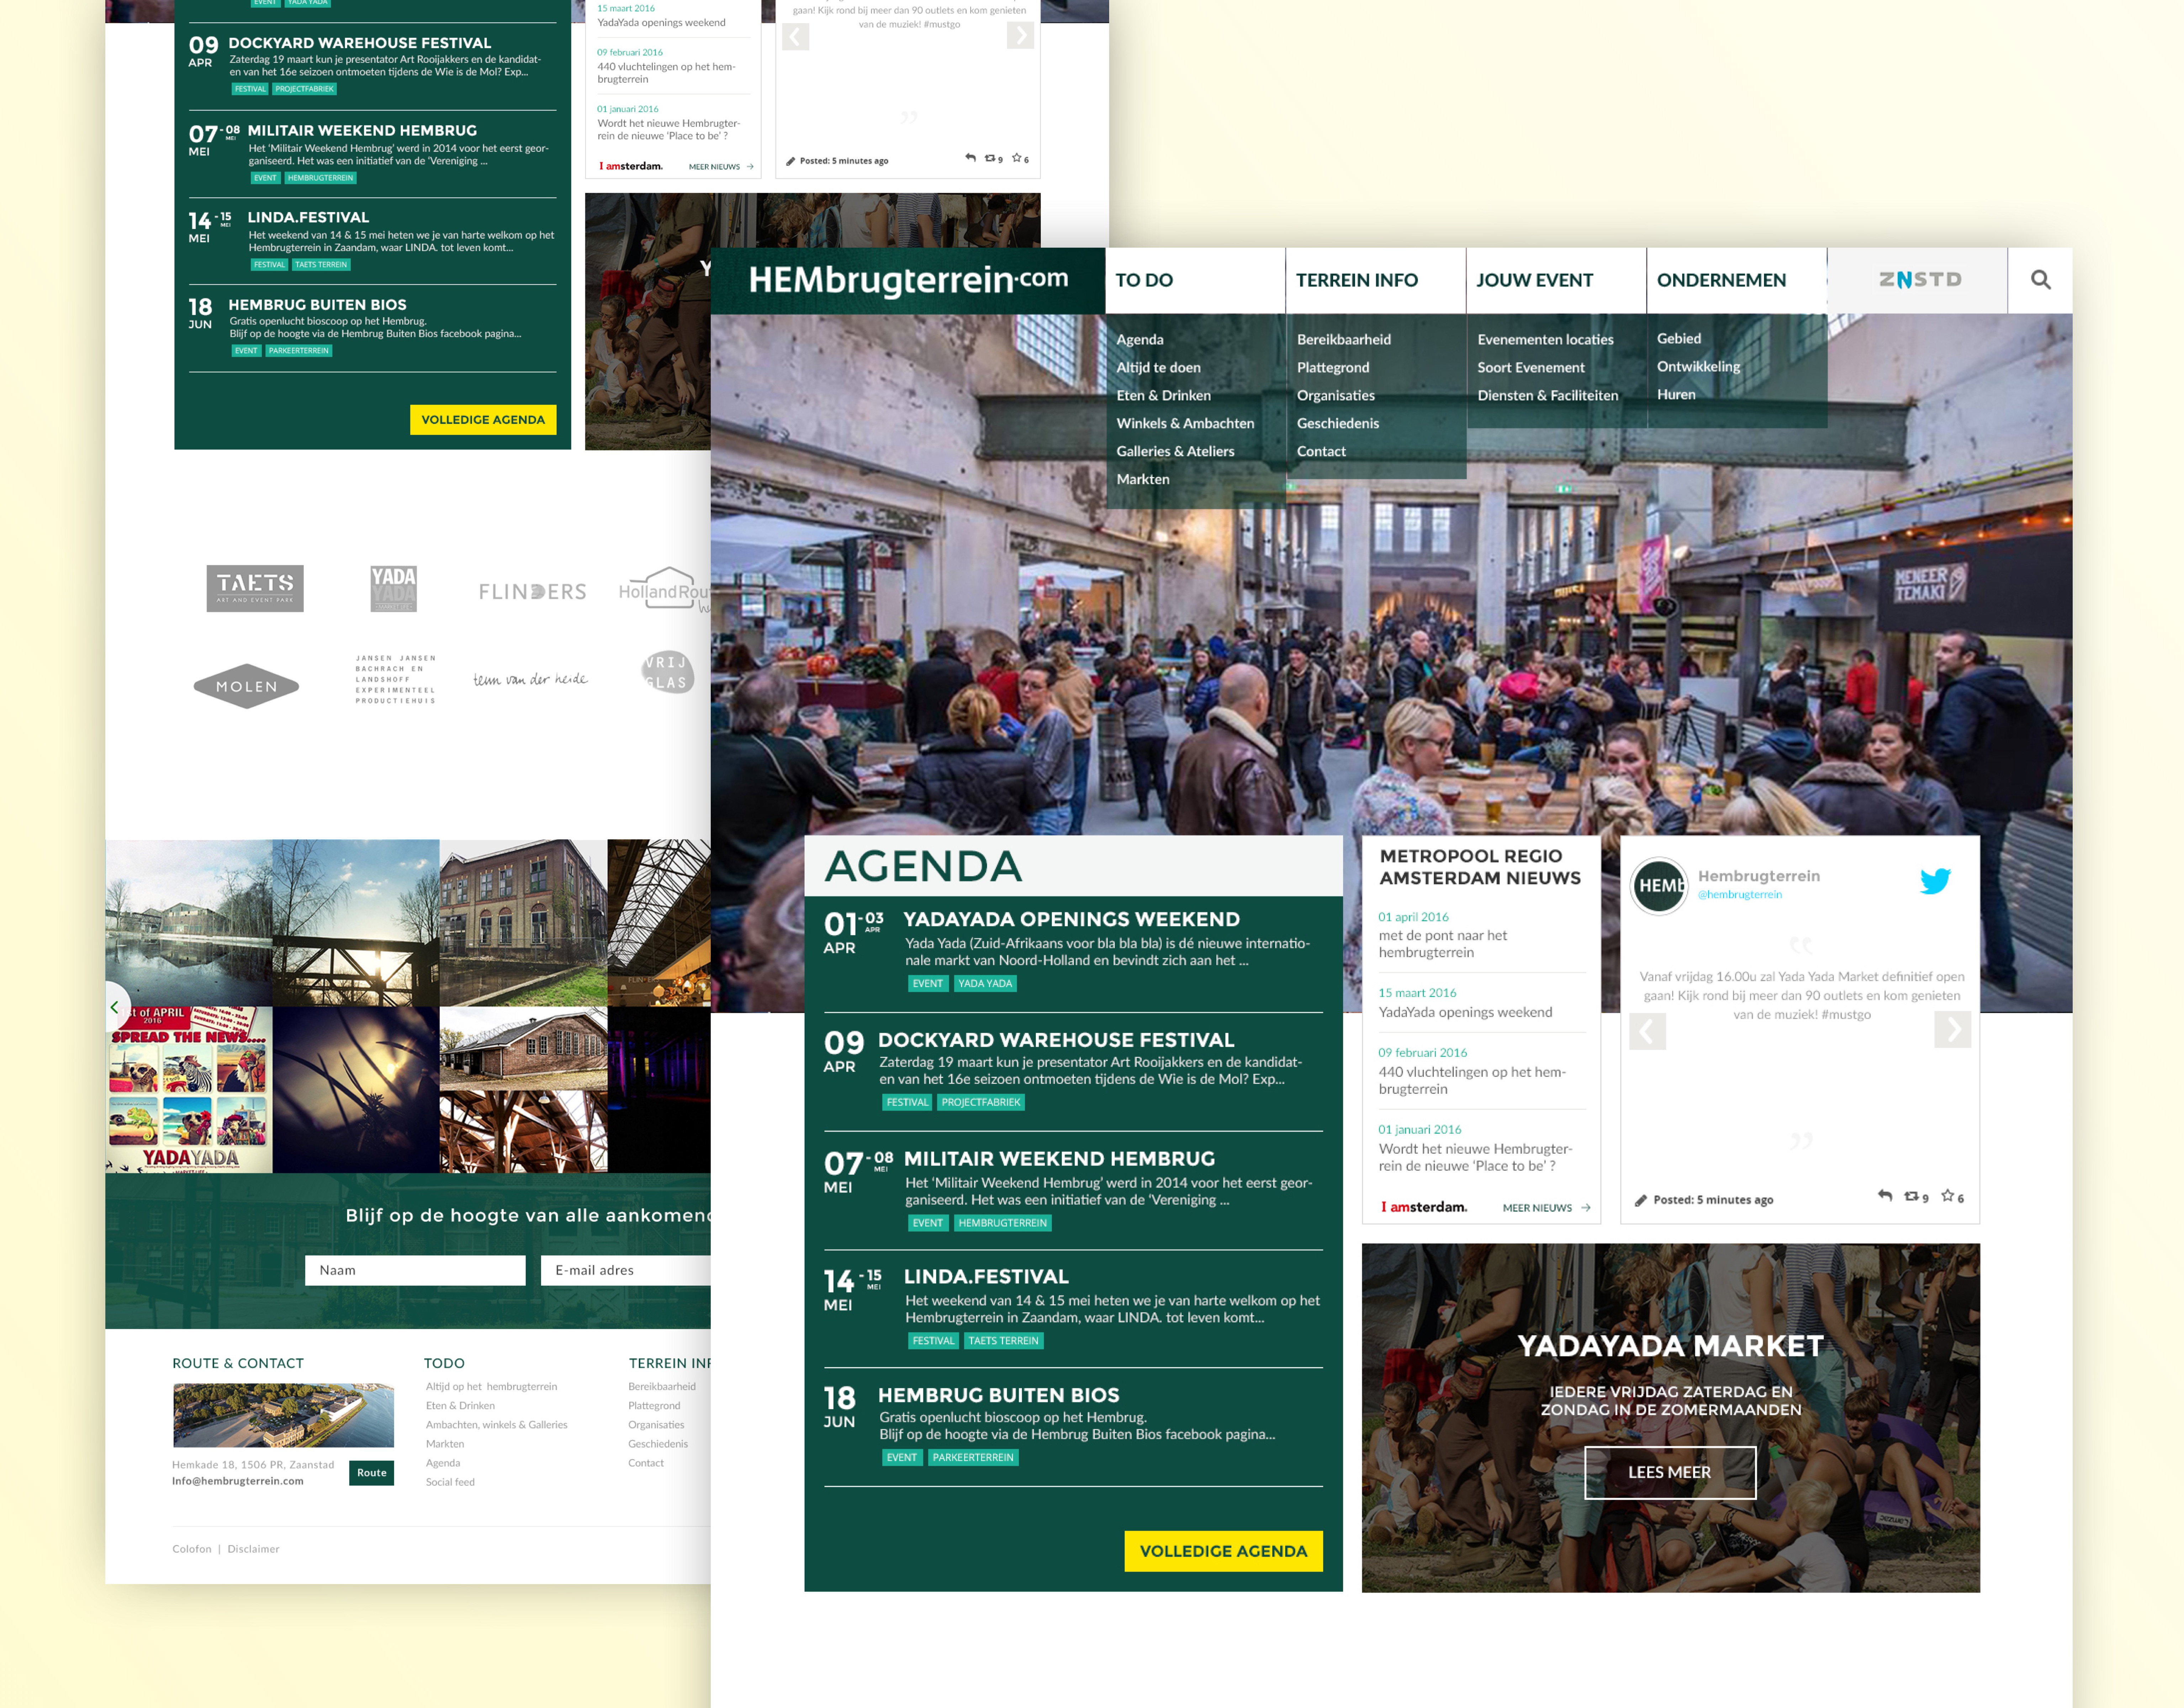Open YADAYADA OPENINGS WEEKEND agenda item
The image size is (2184, 1708).
point(1071,919)
